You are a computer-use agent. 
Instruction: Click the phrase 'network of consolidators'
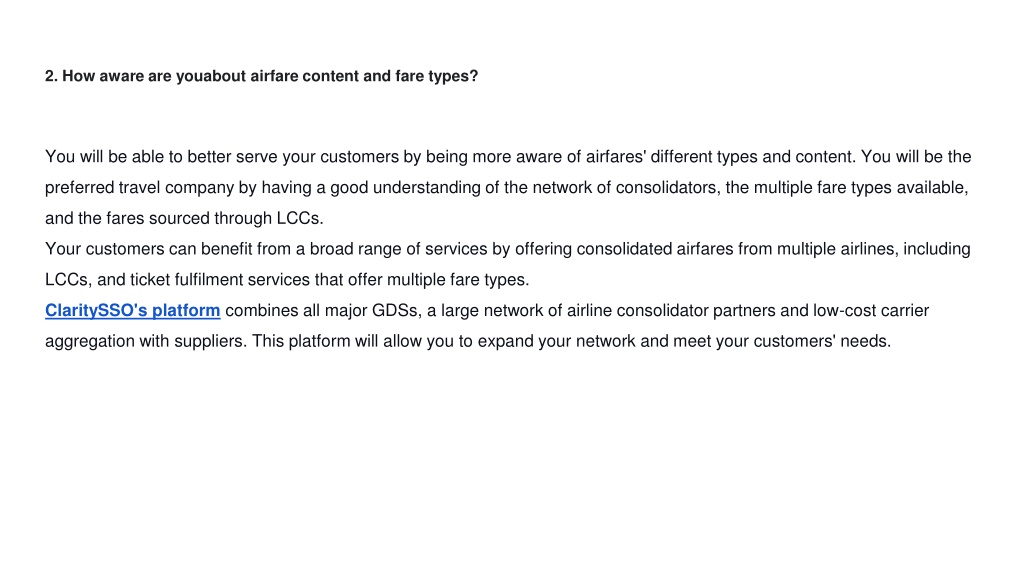(x=624, y=187)
